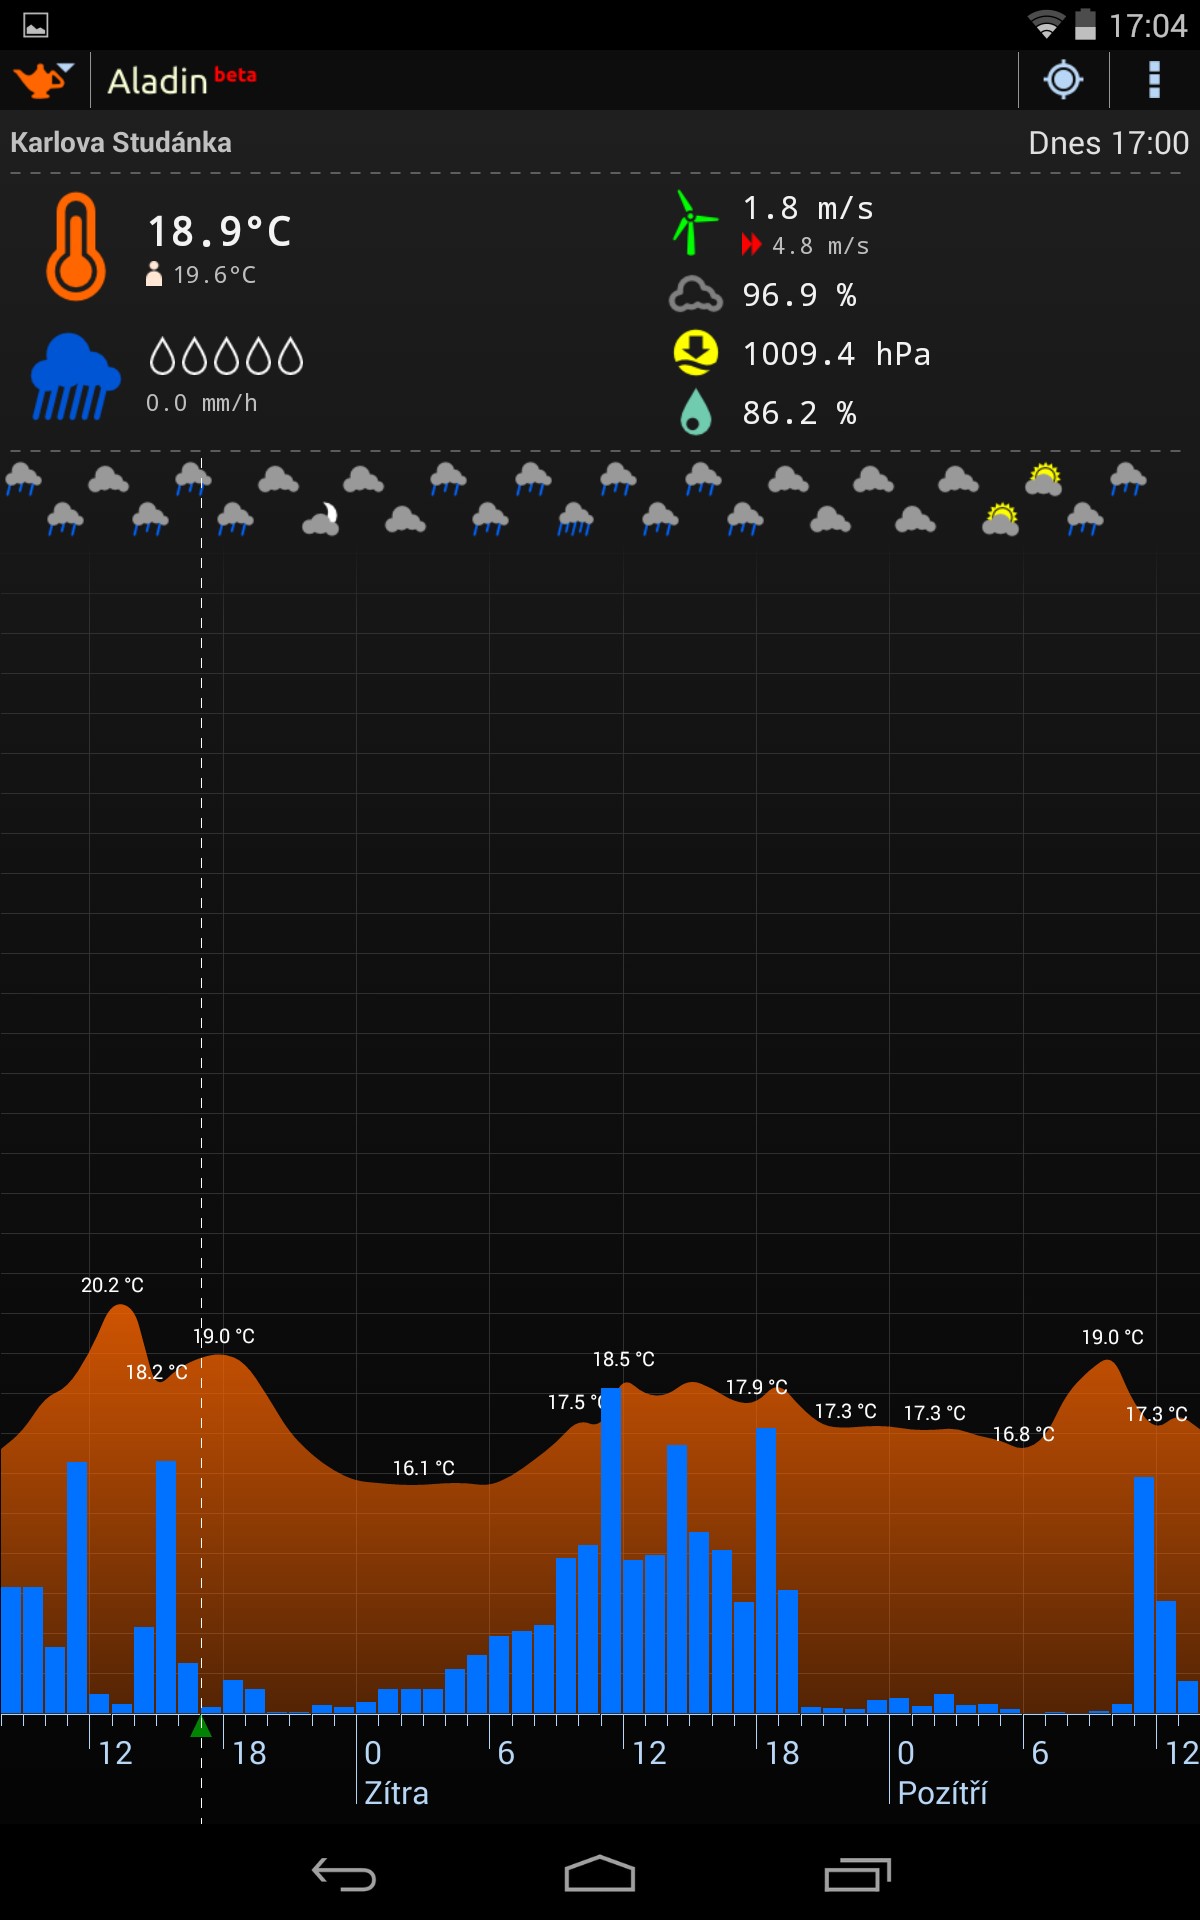The width and height of the screenshot is (1200, 1920).
Task: Open the Aladin lamp app menu
Action: [42, 80]
